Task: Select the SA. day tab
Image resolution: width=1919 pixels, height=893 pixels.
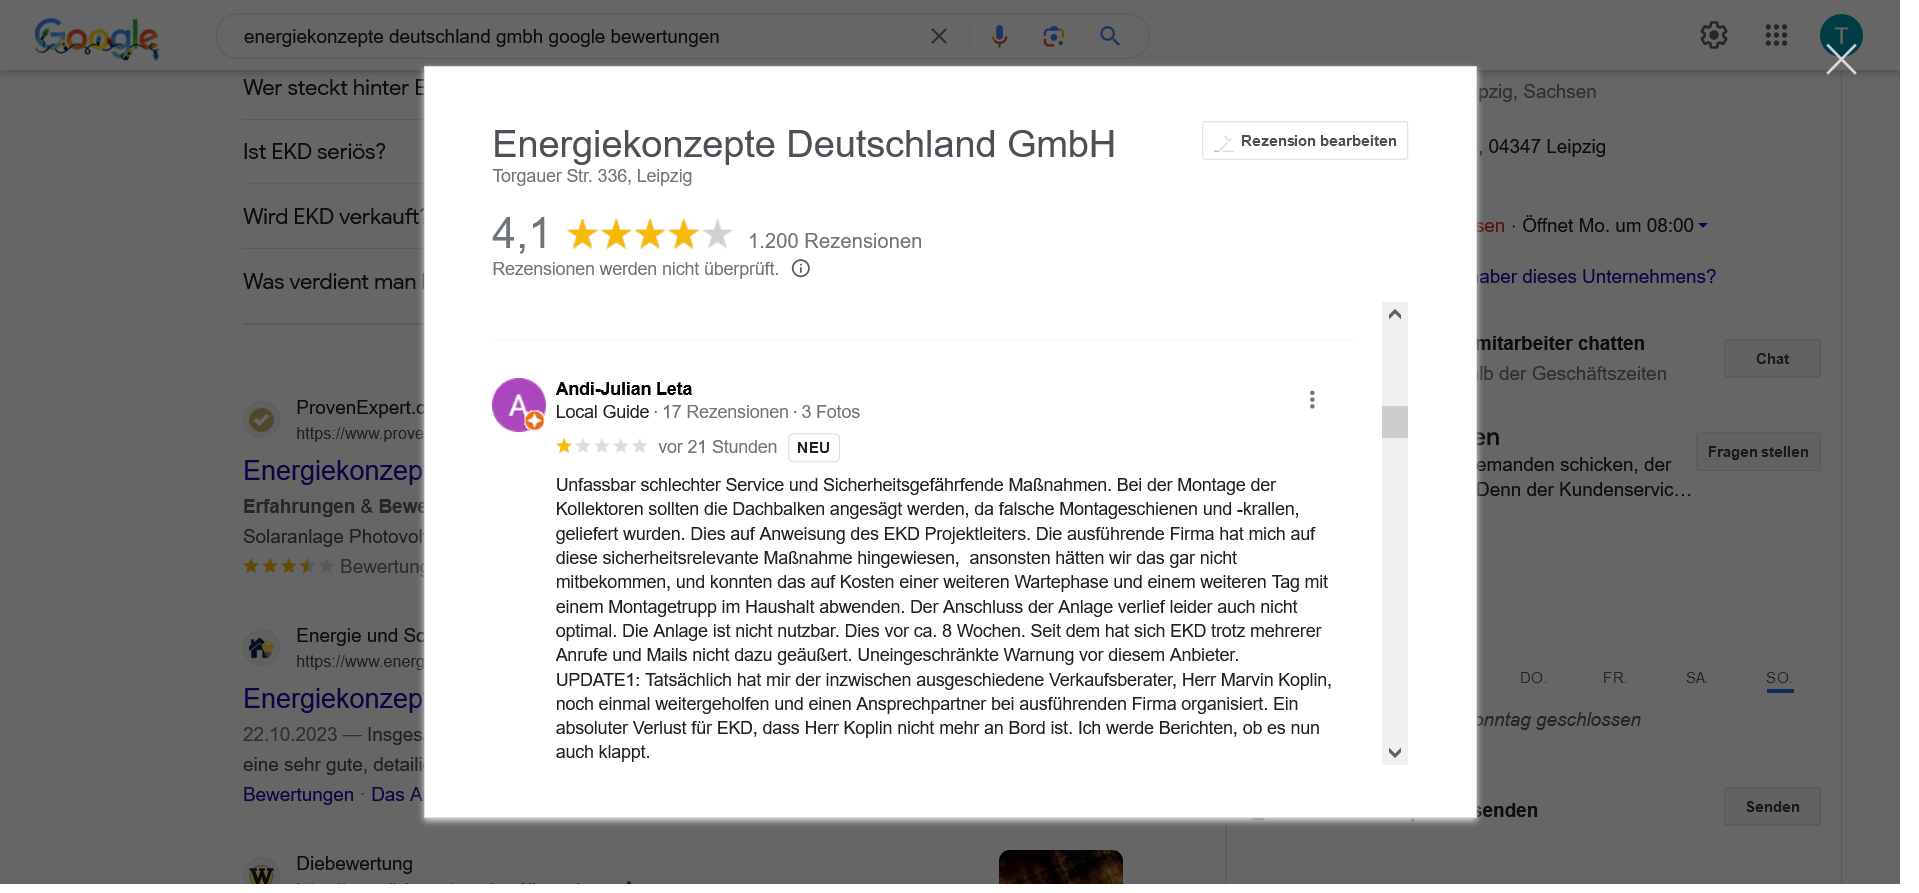Action: [x=1696, y=678]
